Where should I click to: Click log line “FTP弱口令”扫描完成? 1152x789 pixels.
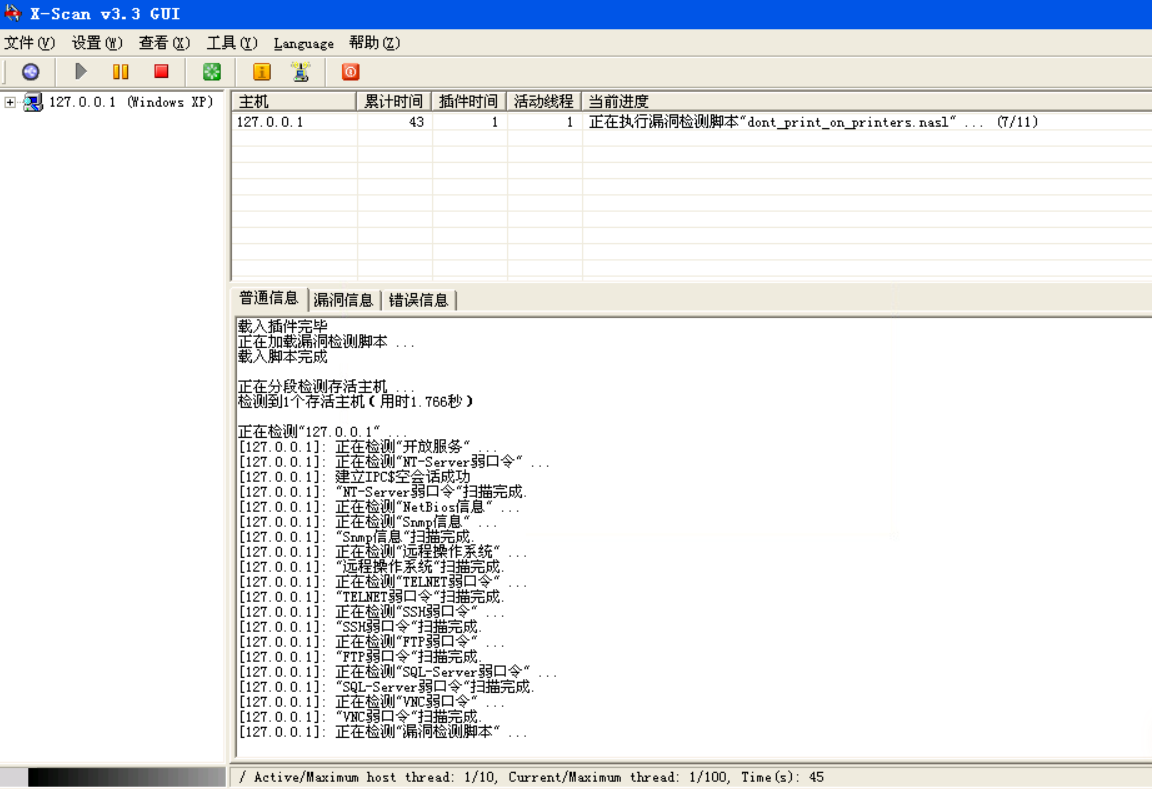(x=360, y=657)
